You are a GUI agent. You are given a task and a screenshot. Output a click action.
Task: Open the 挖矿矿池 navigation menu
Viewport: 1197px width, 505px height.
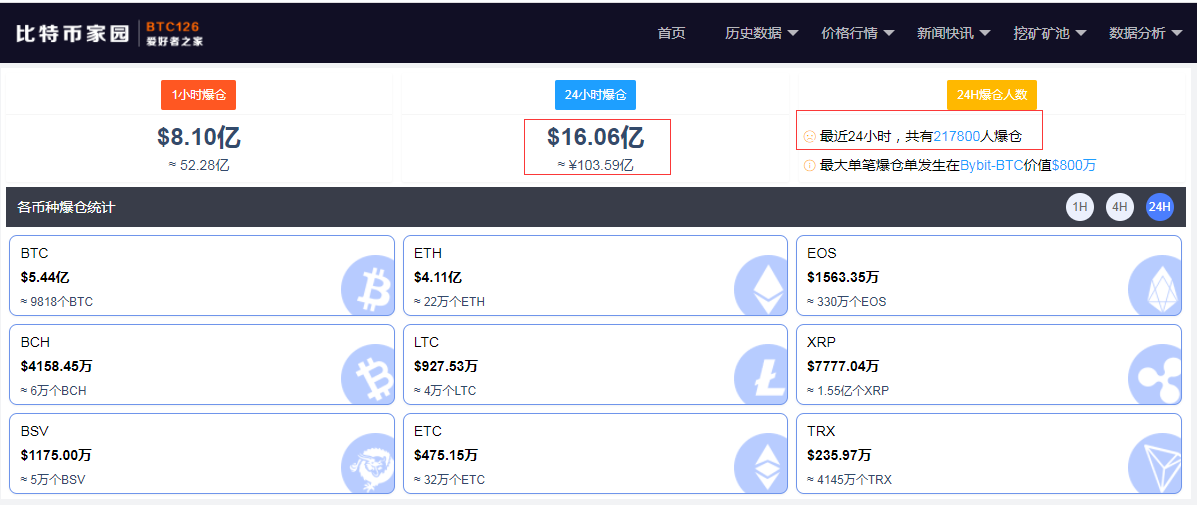click(1049, 33)
